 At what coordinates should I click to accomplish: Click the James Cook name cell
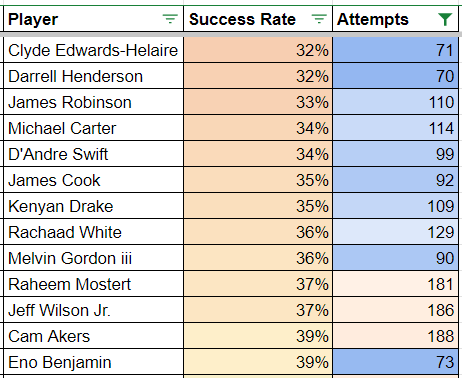93,180
